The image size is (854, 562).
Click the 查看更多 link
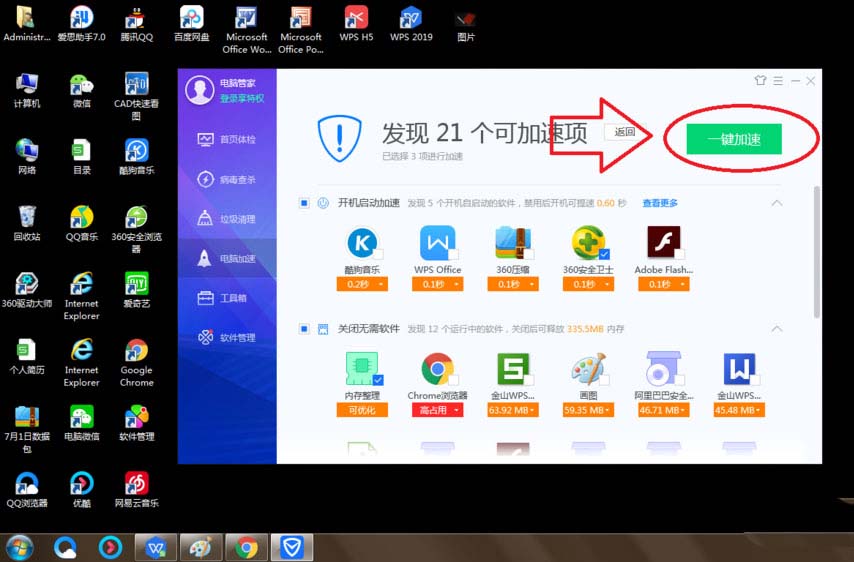click(x=660, y=203)
